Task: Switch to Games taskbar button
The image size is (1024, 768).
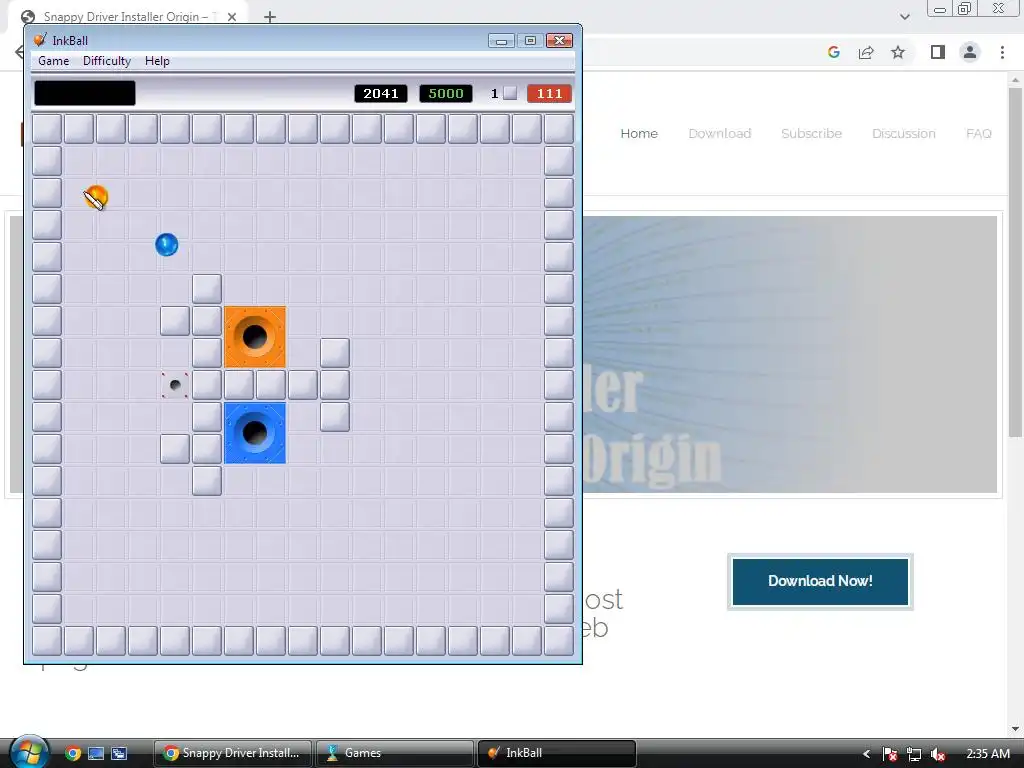Action: 395,753
